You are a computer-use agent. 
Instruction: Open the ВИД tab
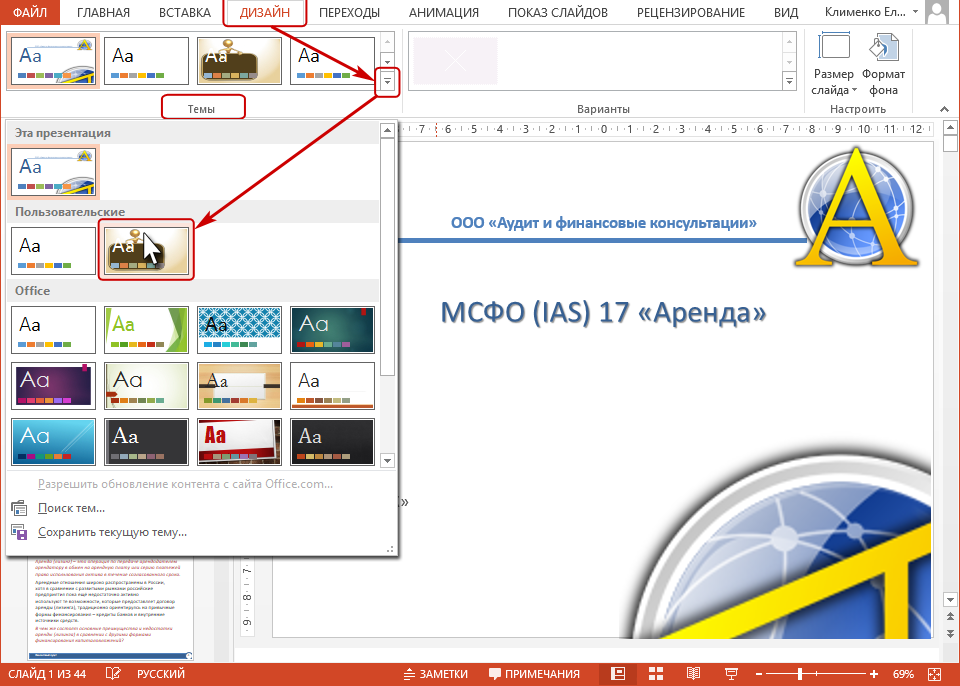point(786,12)
